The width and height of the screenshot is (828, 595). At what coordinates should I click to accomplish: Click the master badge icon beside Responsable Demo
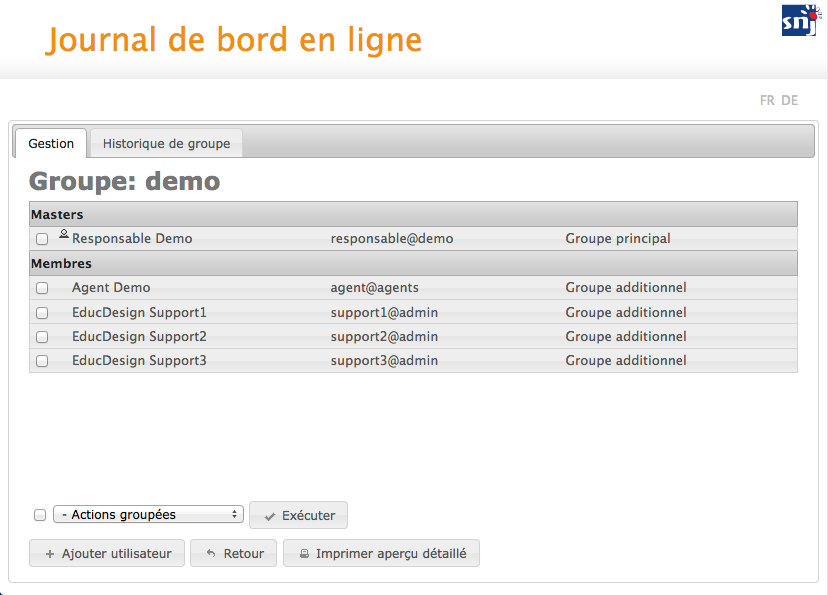pos(63,233)
